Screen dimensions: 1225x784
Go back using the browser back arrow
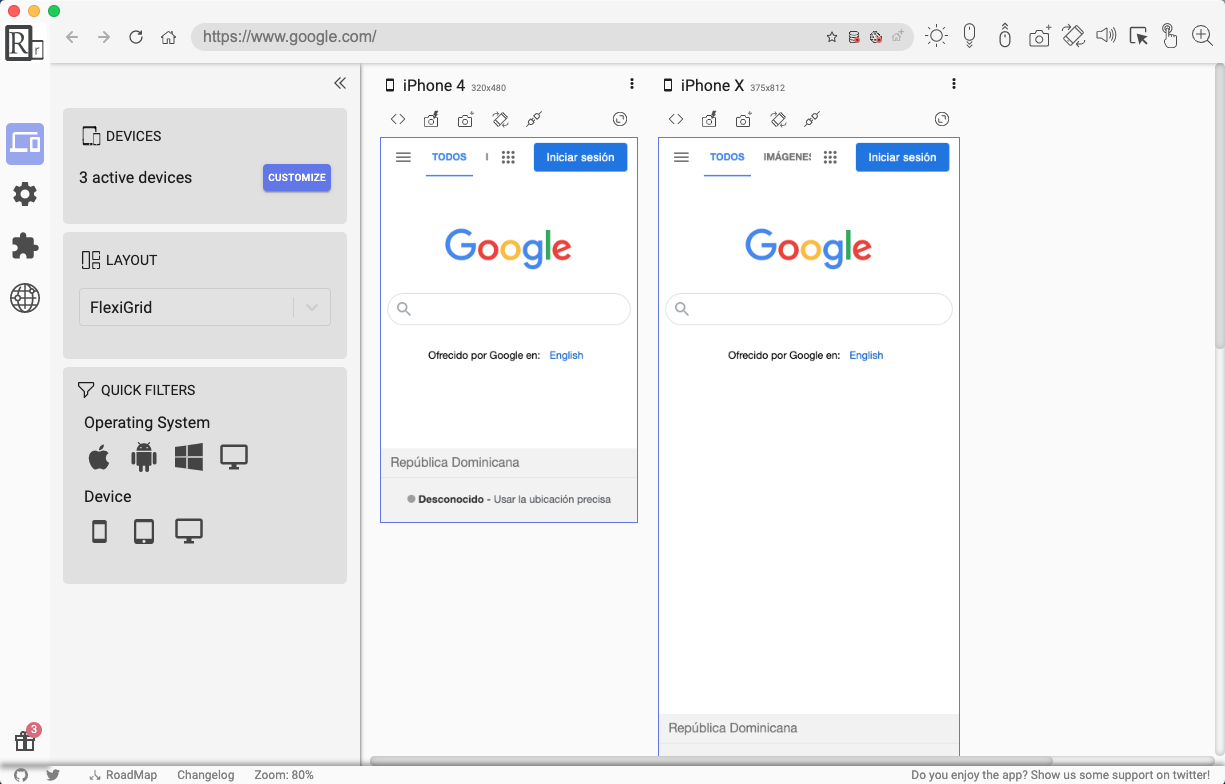(x=71, y=37)
